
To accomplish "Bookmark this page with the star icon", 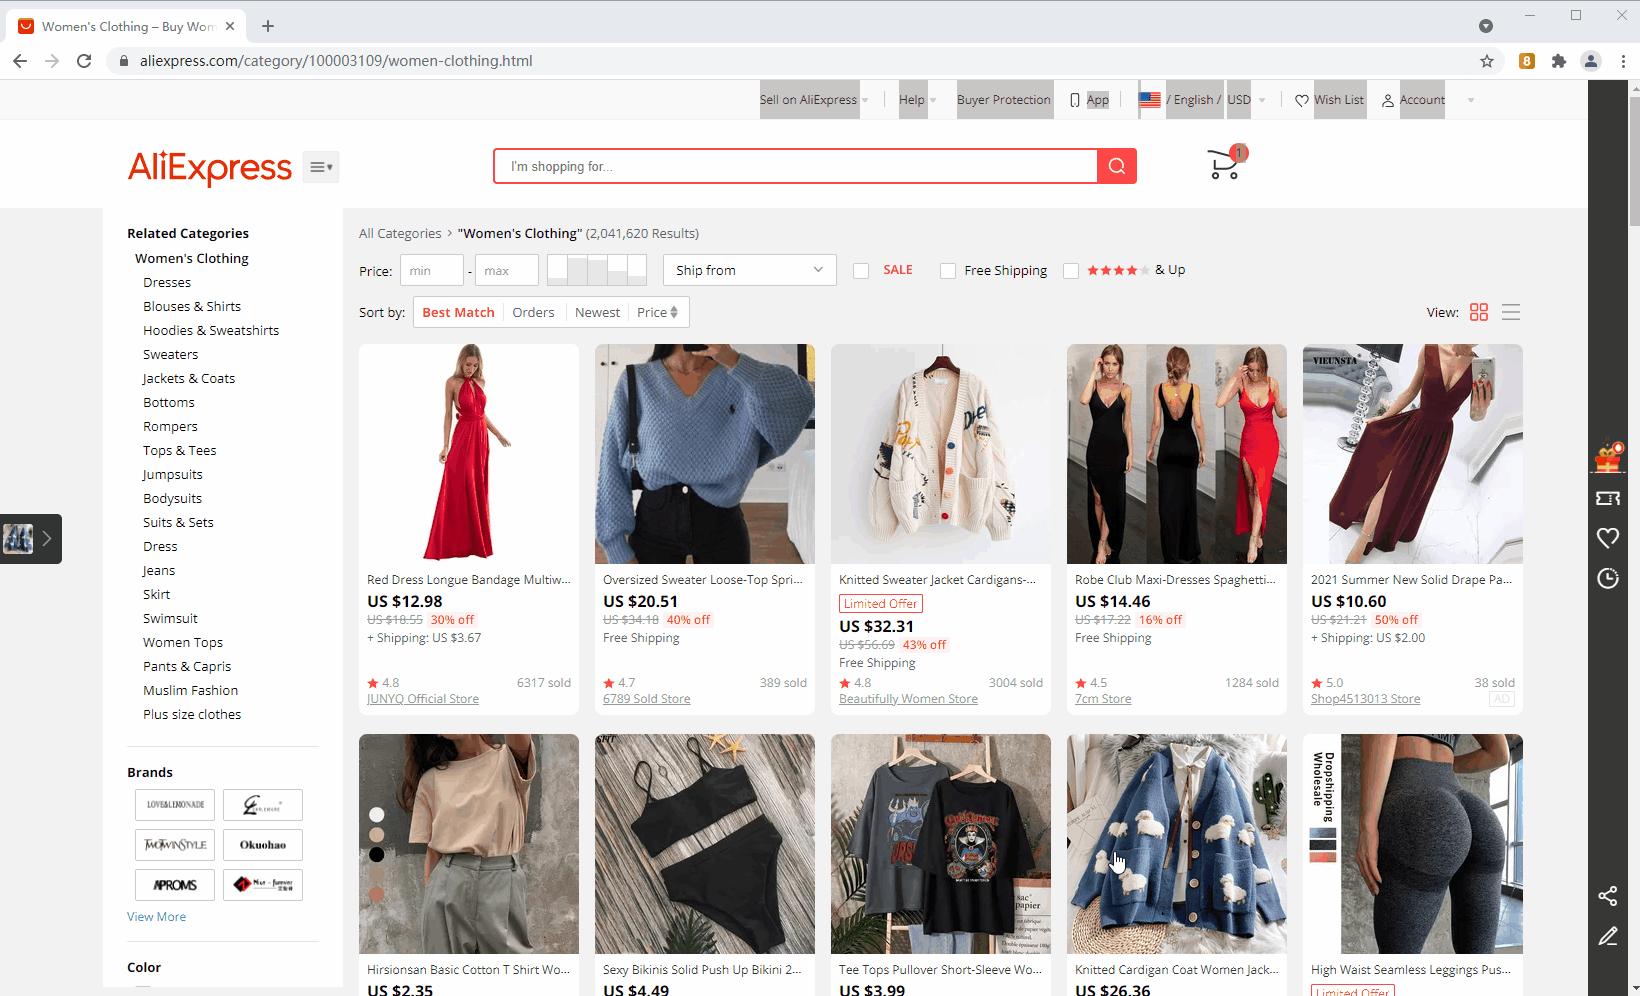I will (x=1487, y=61).
